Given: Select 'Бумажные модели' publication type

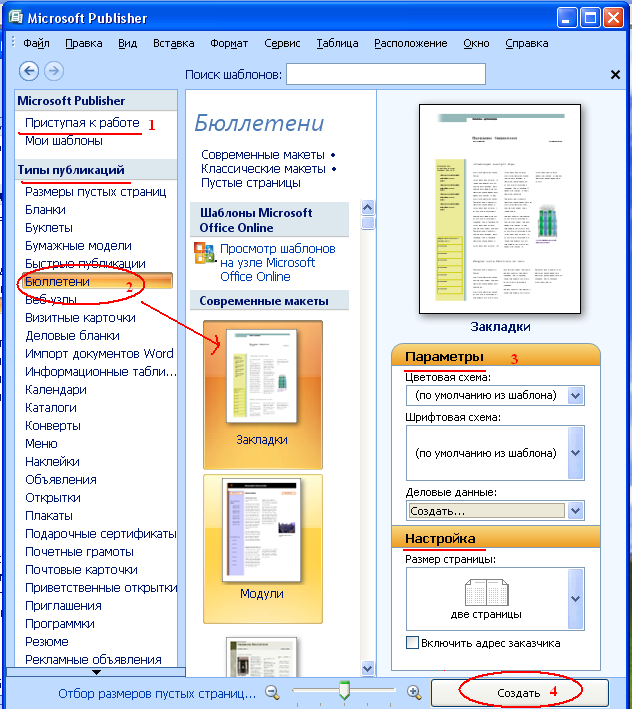Looking at the screenshot, I should [x=78, y=246].
